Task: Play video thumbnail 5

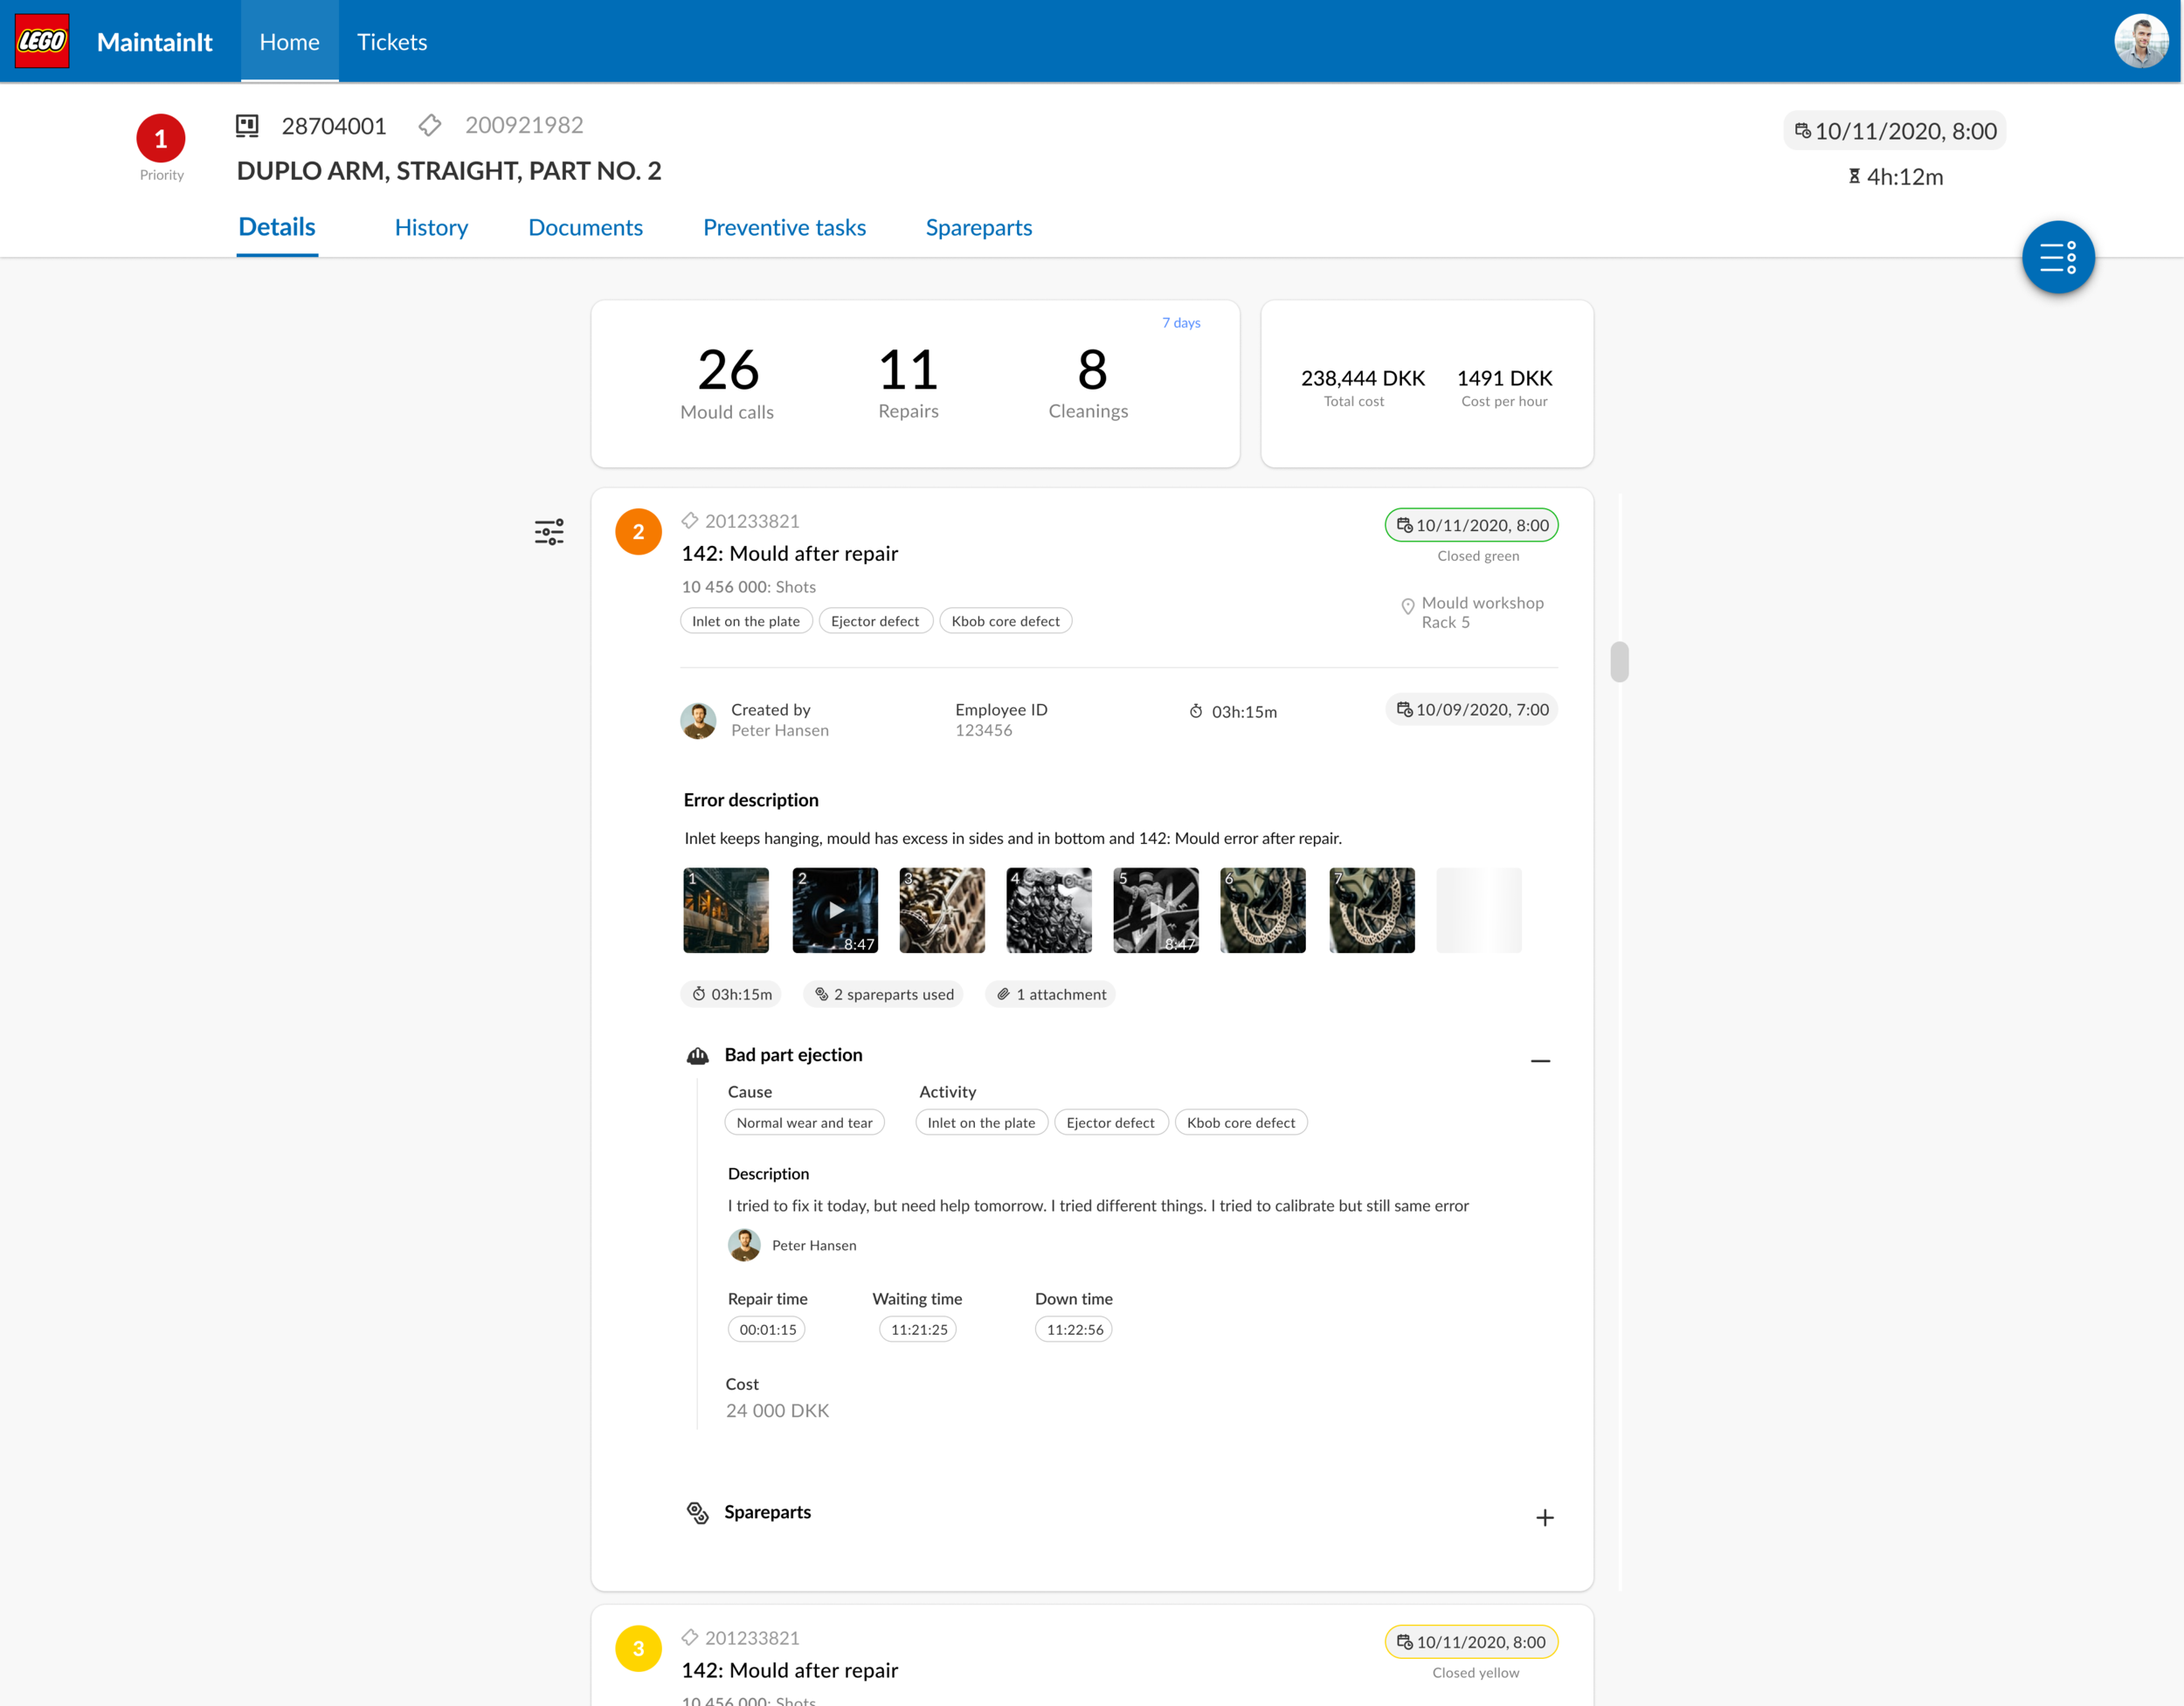Action: (x=1156, y=910)
